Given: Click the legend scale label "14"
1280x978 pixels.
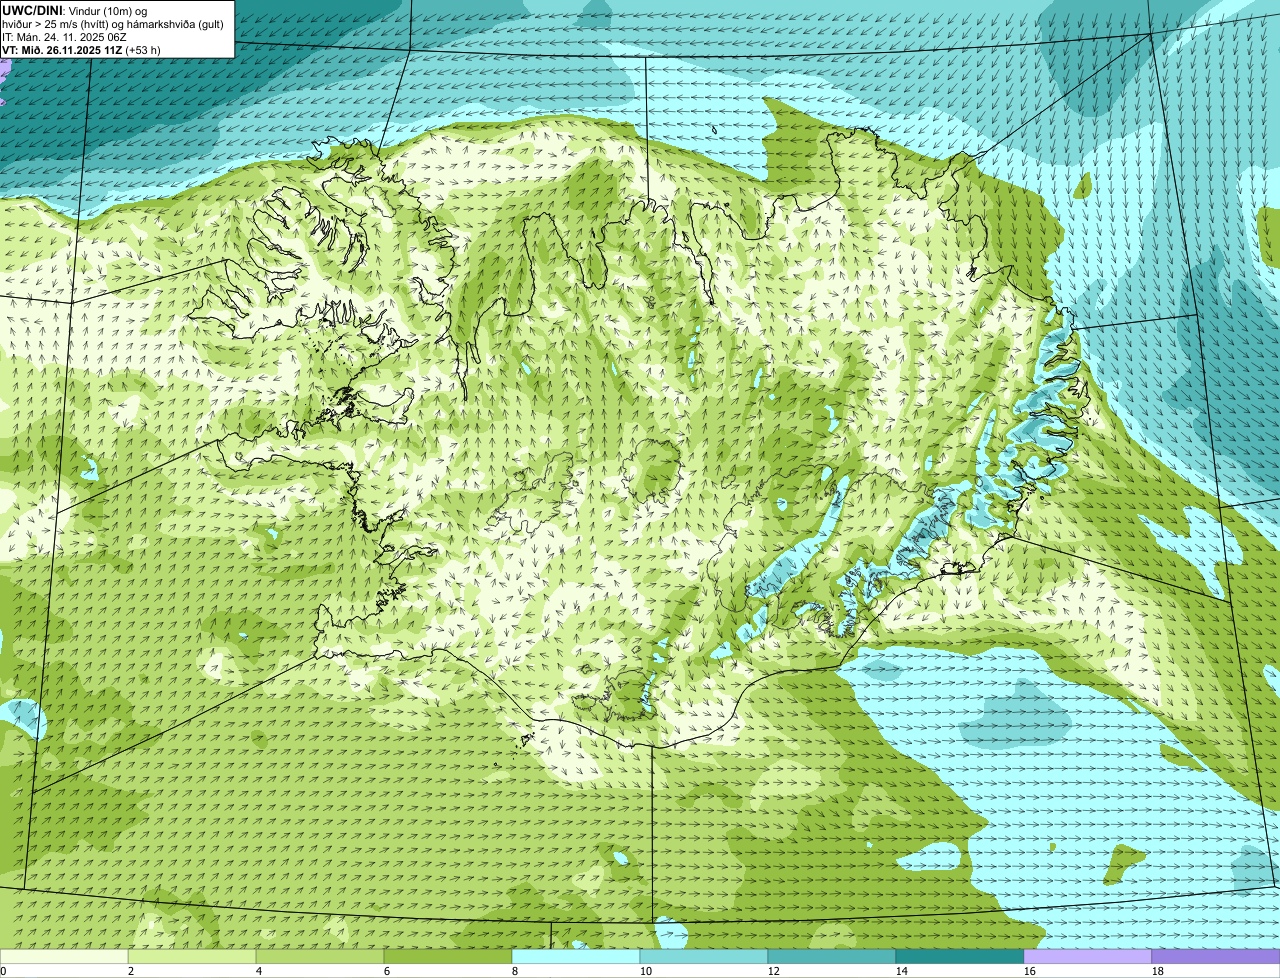Looking at the screenshot, I should pos(902,971).
